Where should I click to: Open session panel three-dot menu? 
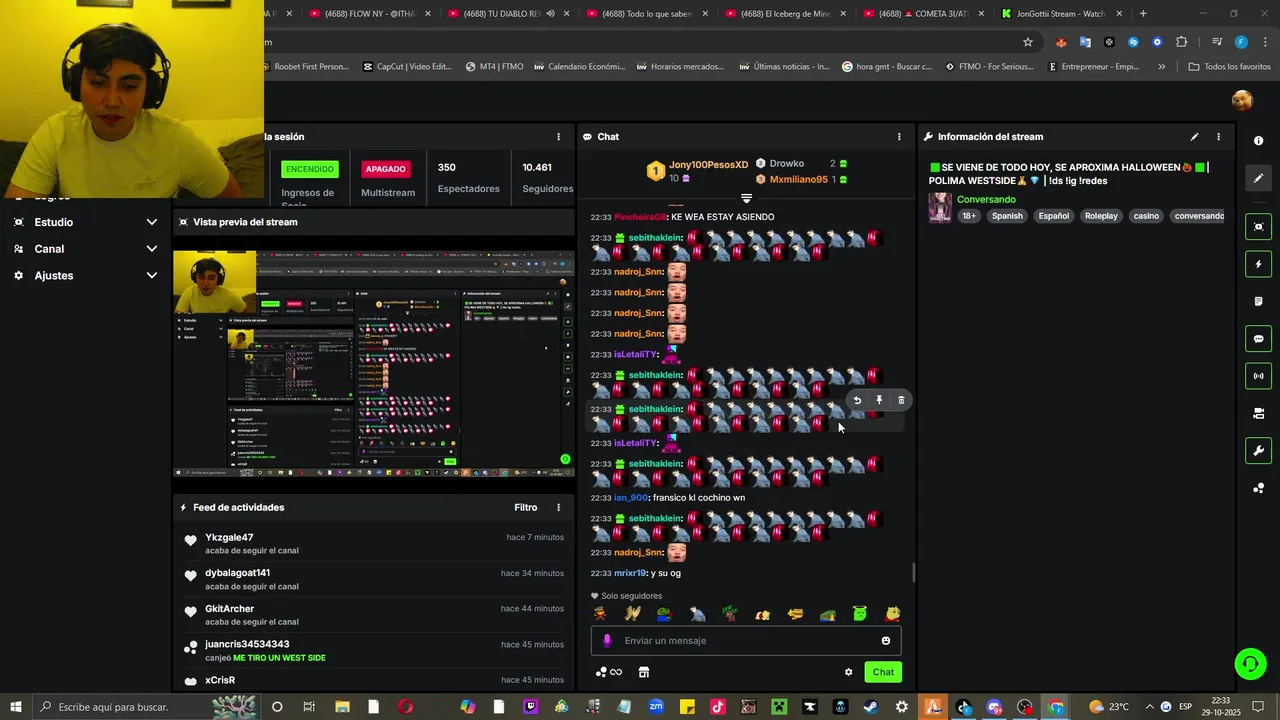(559, 137)
